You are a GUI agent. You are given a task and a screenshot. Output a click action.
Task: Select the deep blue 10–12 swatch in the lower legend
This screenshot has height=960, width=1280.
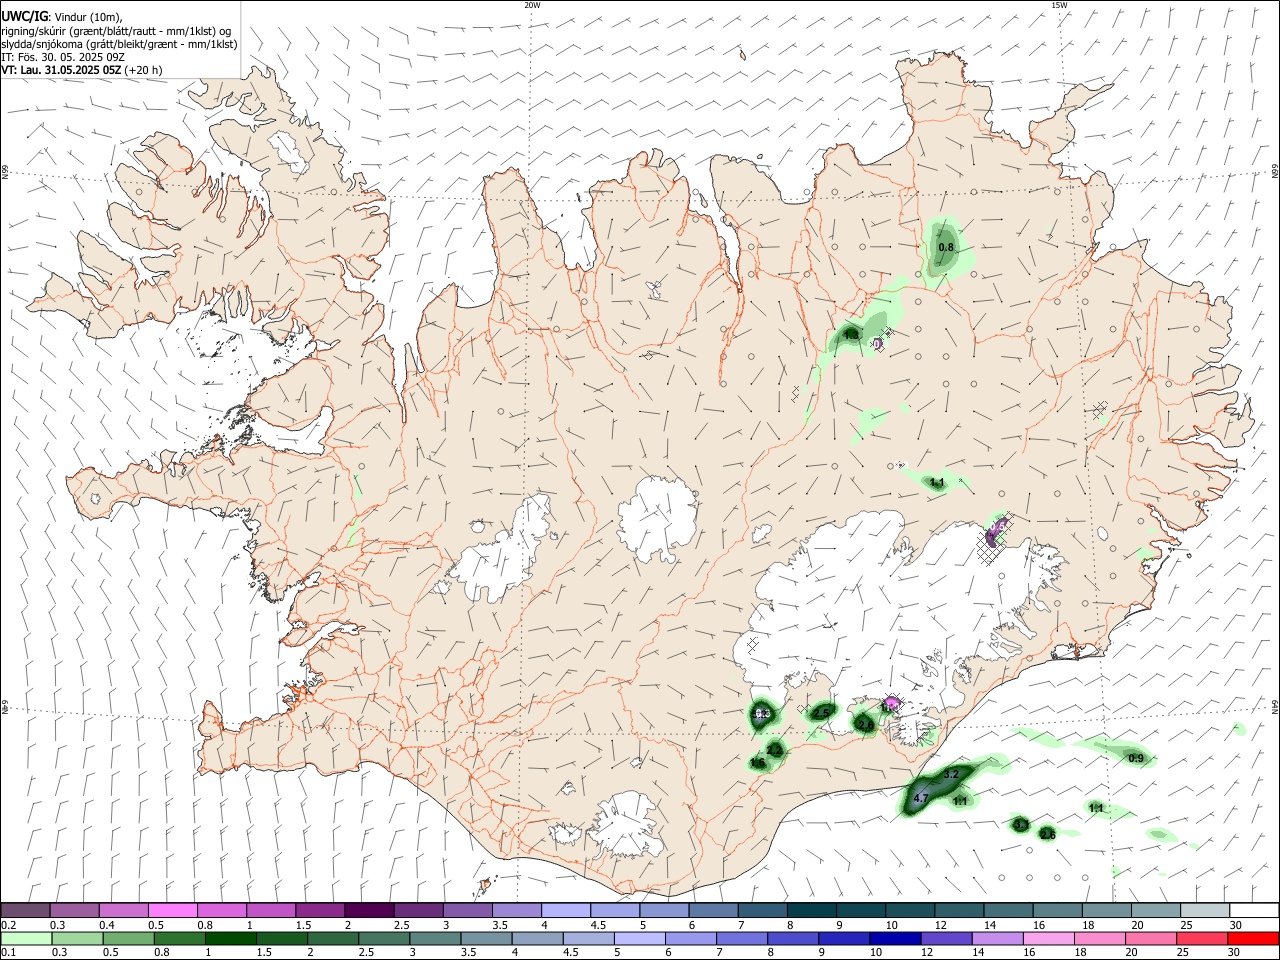(x=894, y=939)
